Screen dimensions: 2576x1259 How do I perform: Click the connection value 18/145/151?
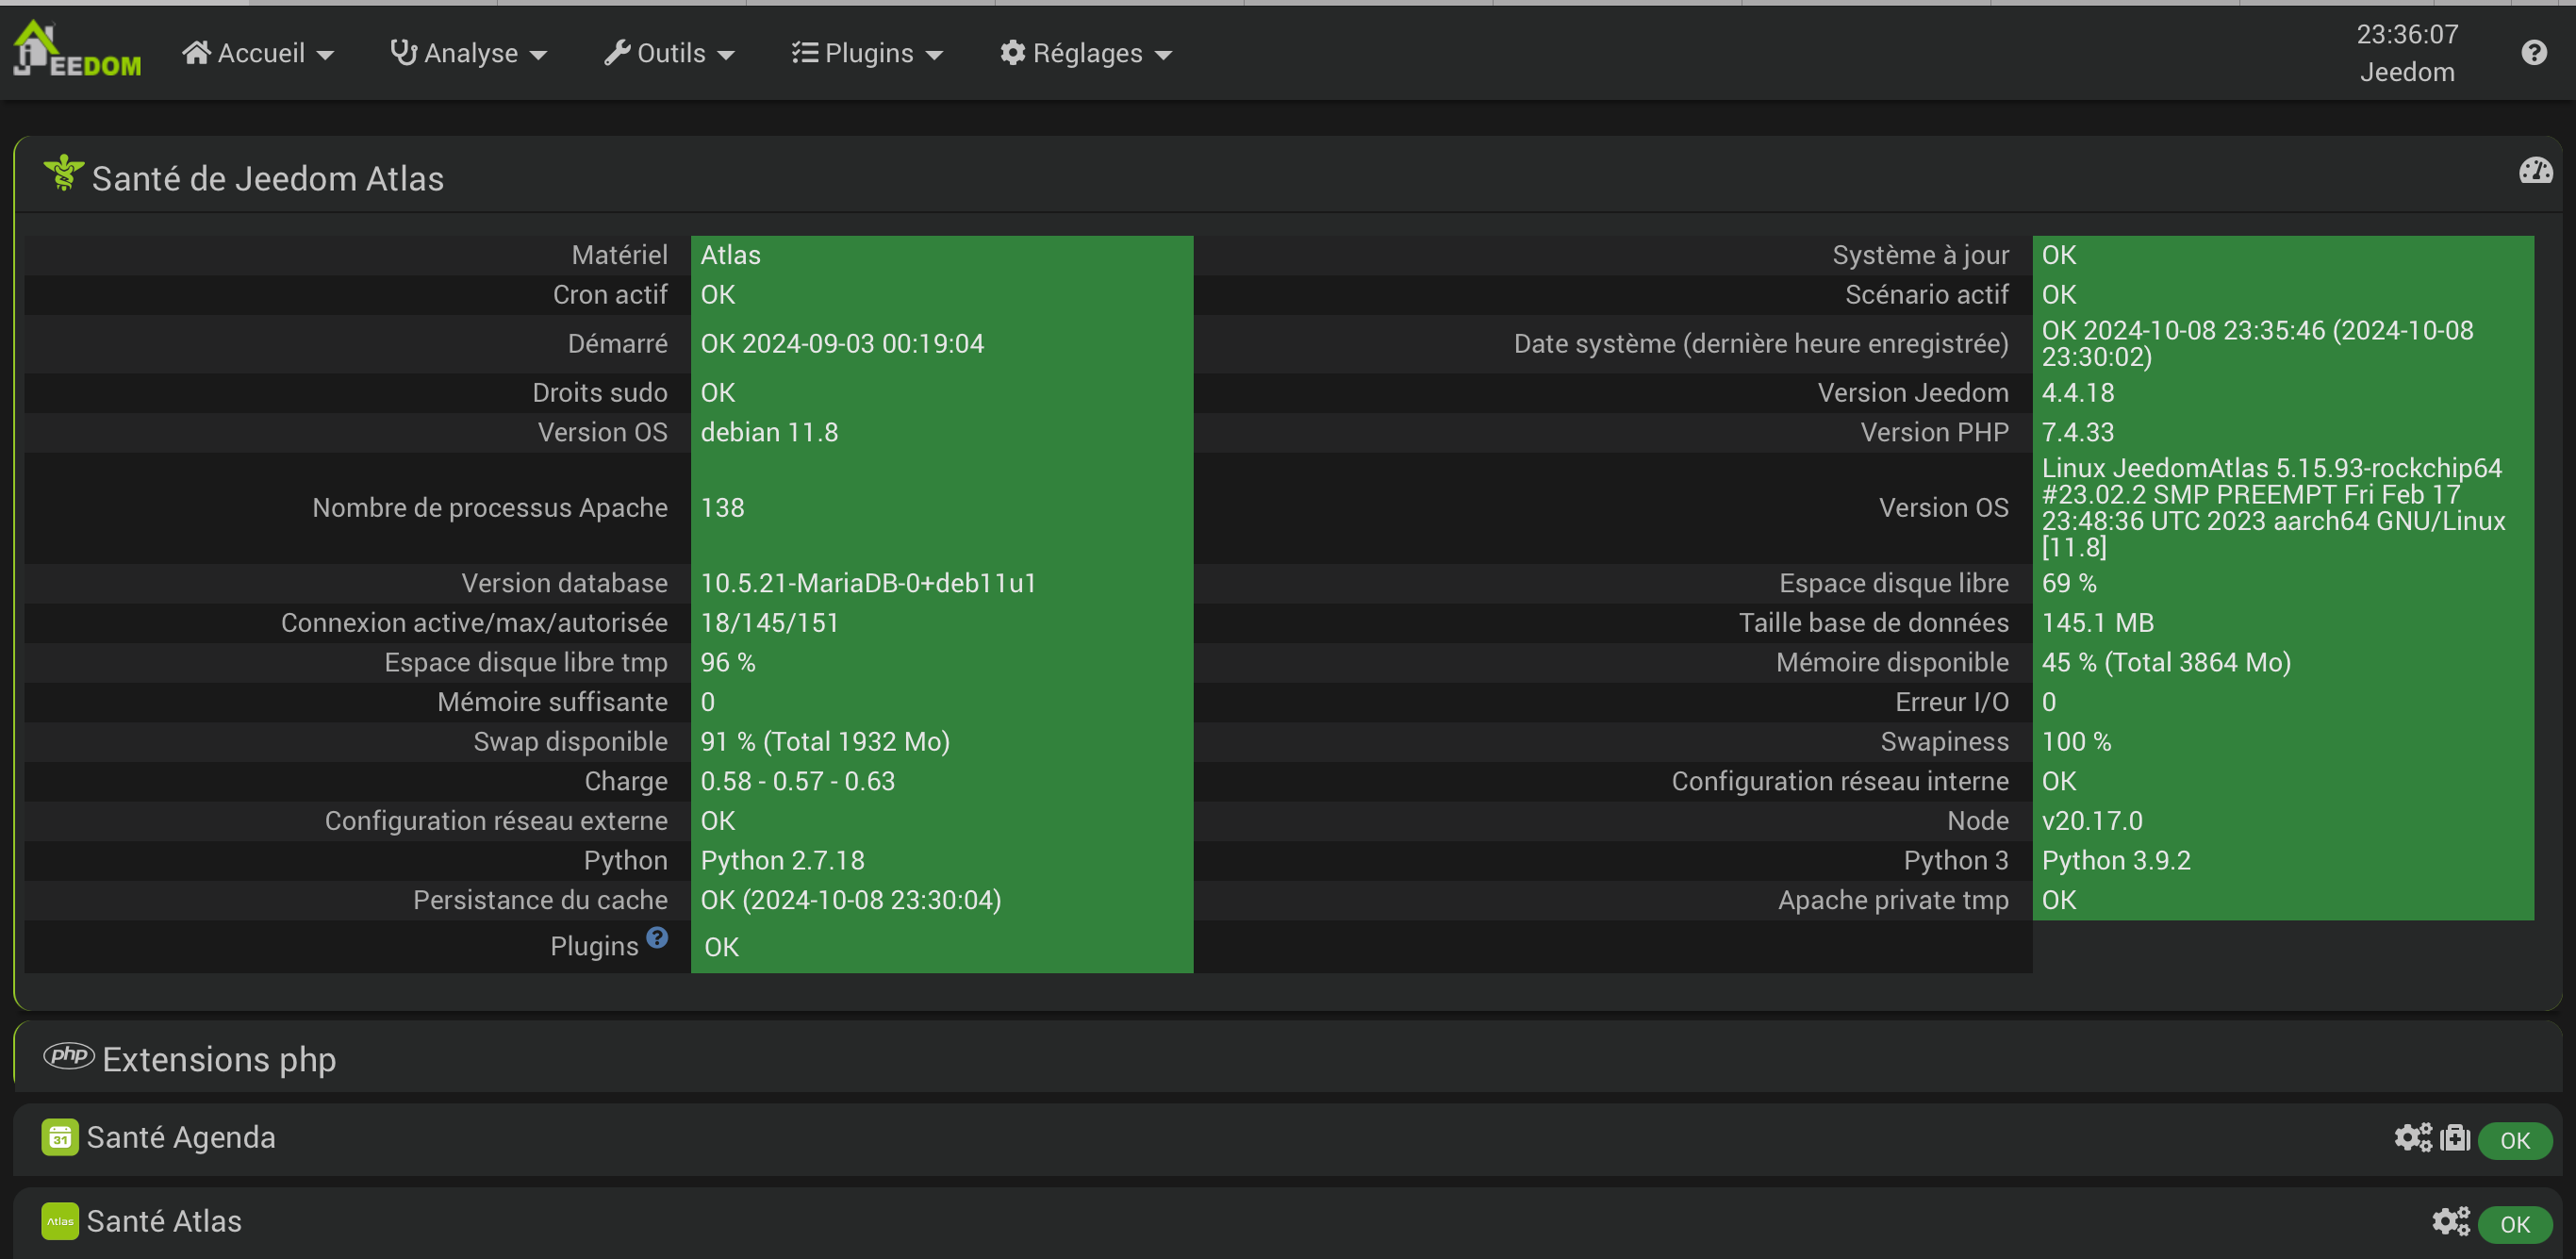(769, 623)
